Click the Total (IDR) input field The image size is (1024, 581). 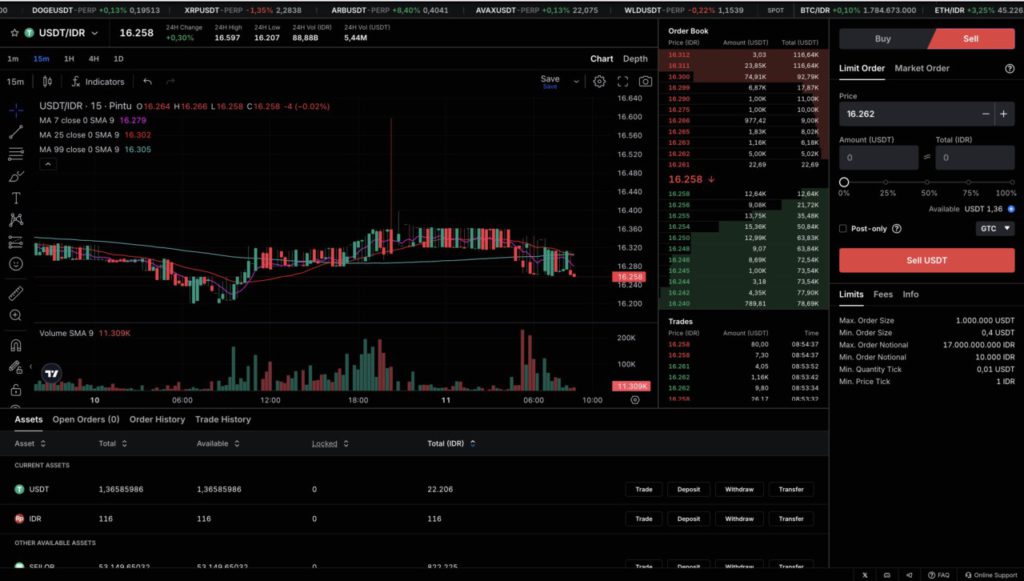[975, 157]
